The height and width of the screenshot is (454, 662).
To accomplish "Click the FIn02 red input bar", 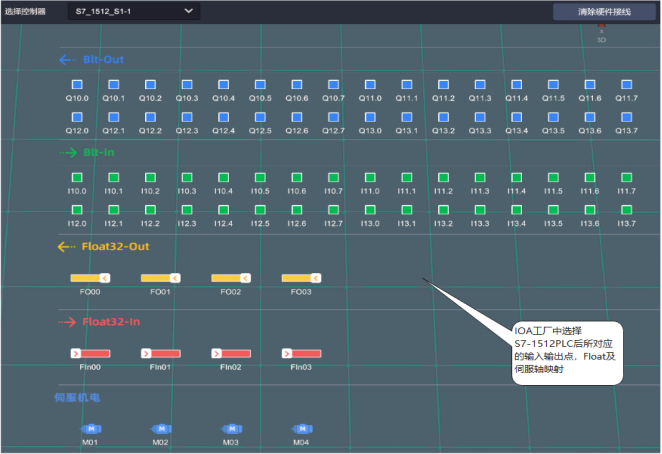I will pos(231,353).
